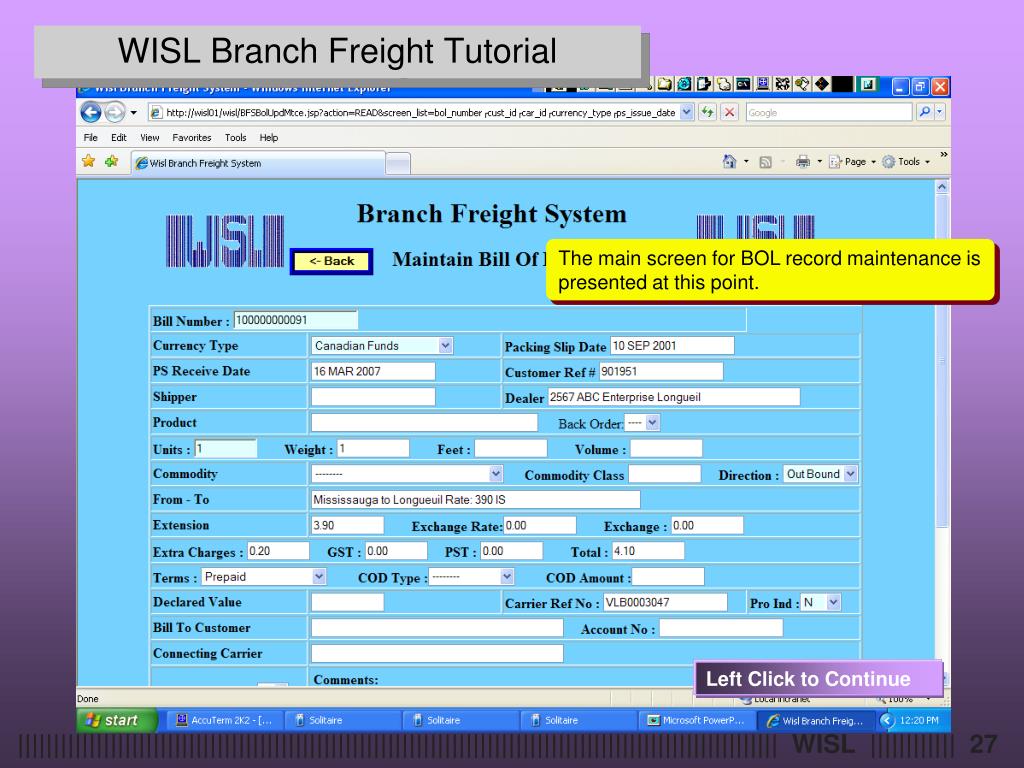
Task: Open the Tools menu in menu bar
Action: (236, 138)
